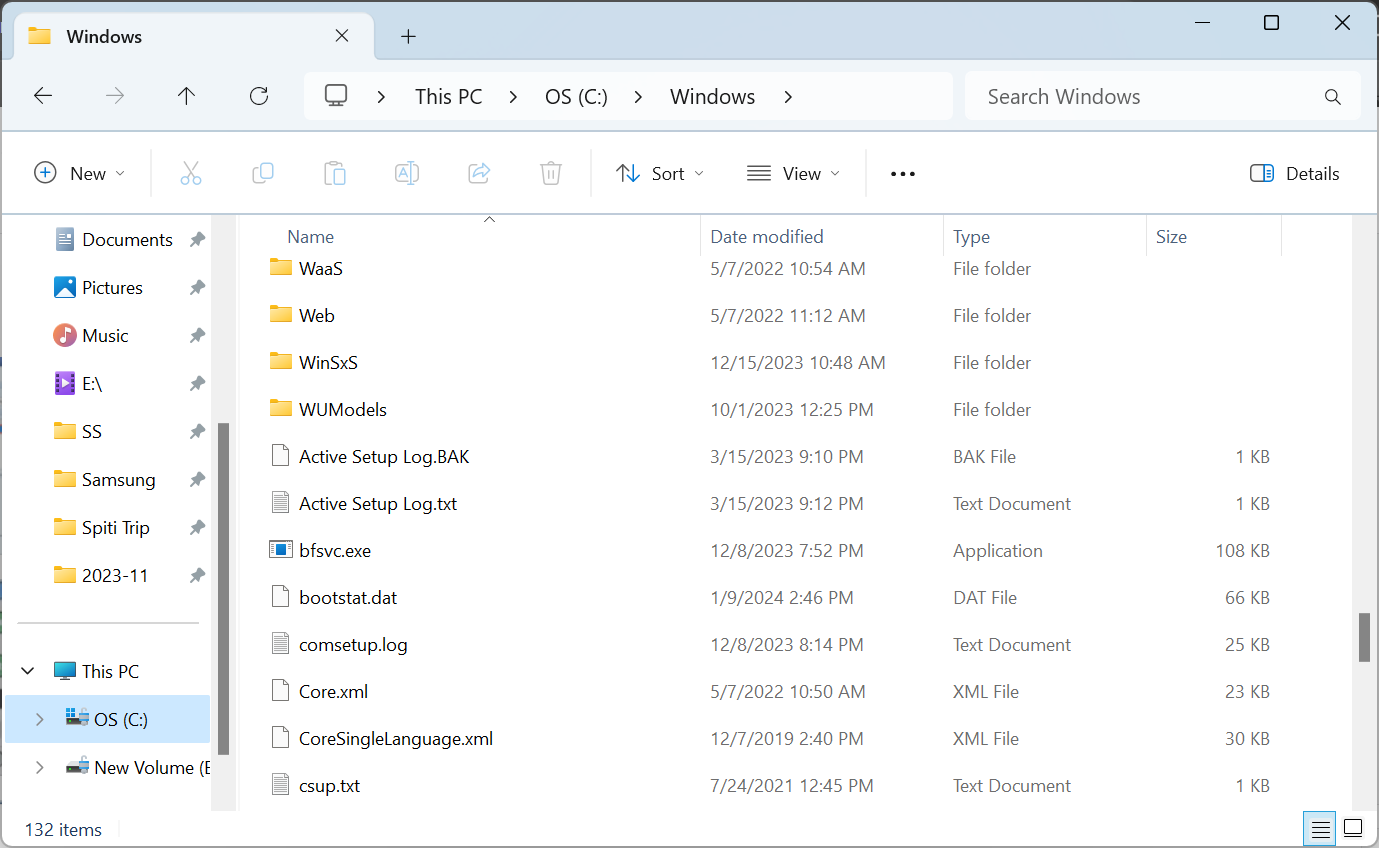Switch to details list view icon
The width and height of the screenshot is (1379, 848).
click(1321, 829)
